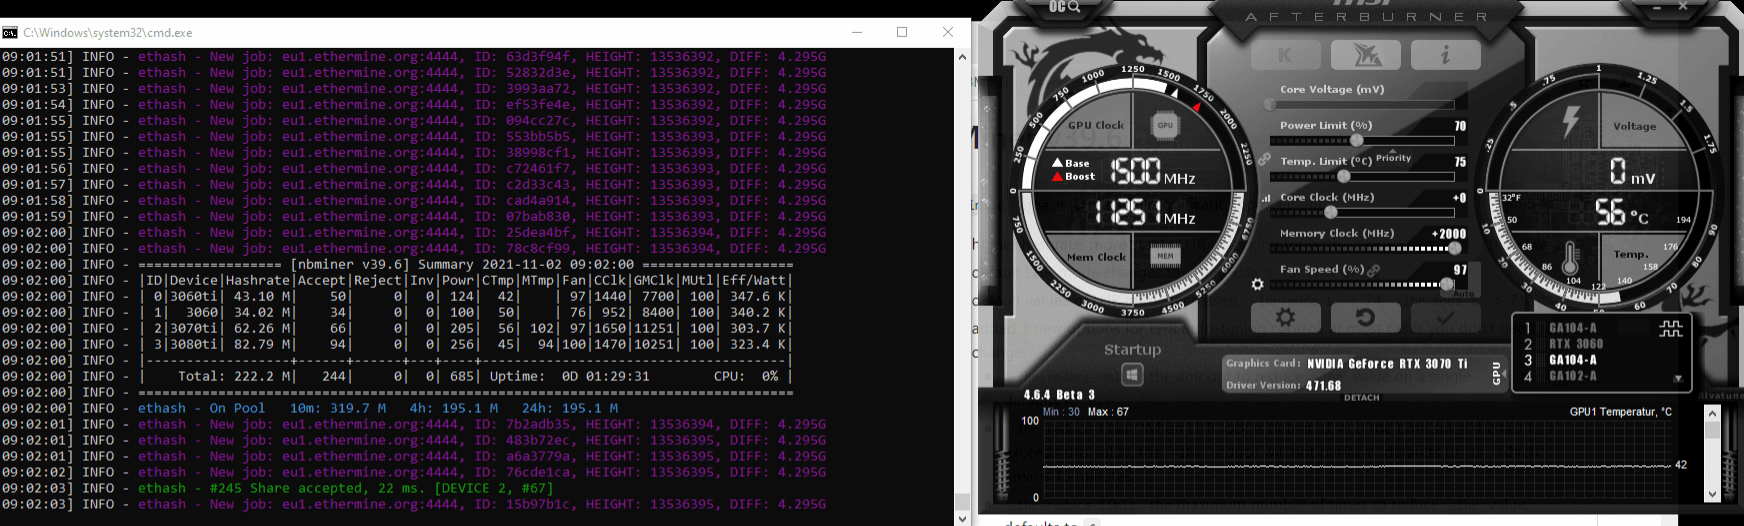1744x526 pixels.
Task: Click the Memory Clock slider handle
Action: pyautogui.click(x=1454, y=248)
